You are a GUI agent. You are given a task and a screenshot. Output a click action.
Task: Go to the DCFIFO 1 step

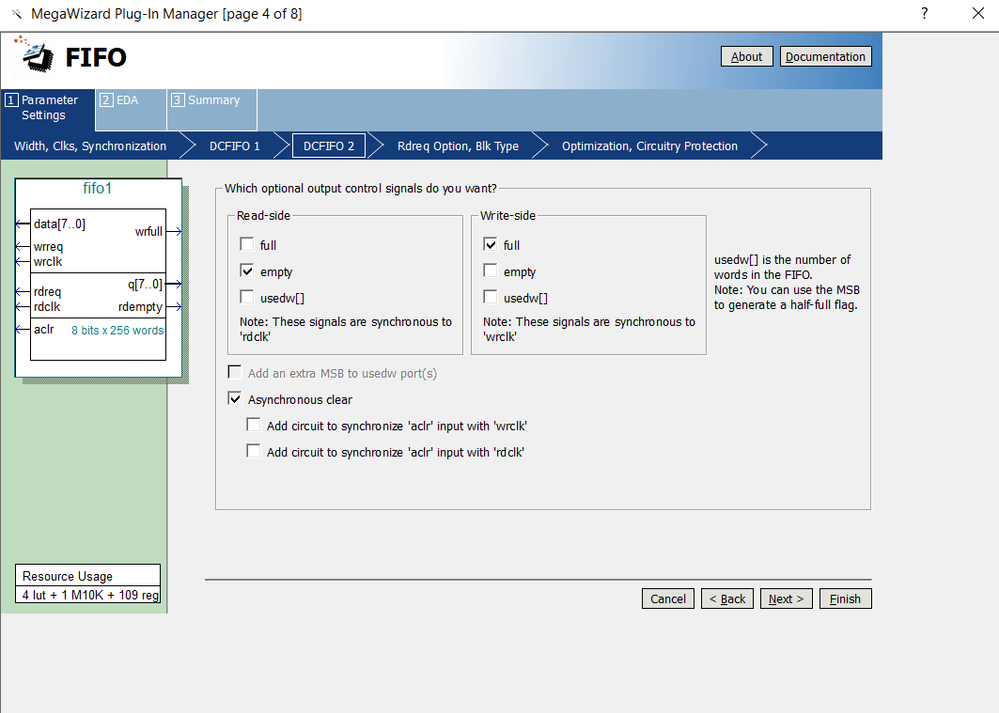(x=234, y=146)
